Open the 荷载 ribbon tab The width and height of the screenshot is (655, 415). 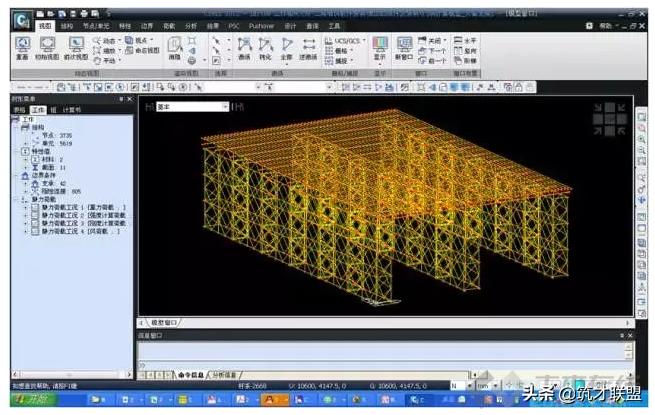[169, 26]
